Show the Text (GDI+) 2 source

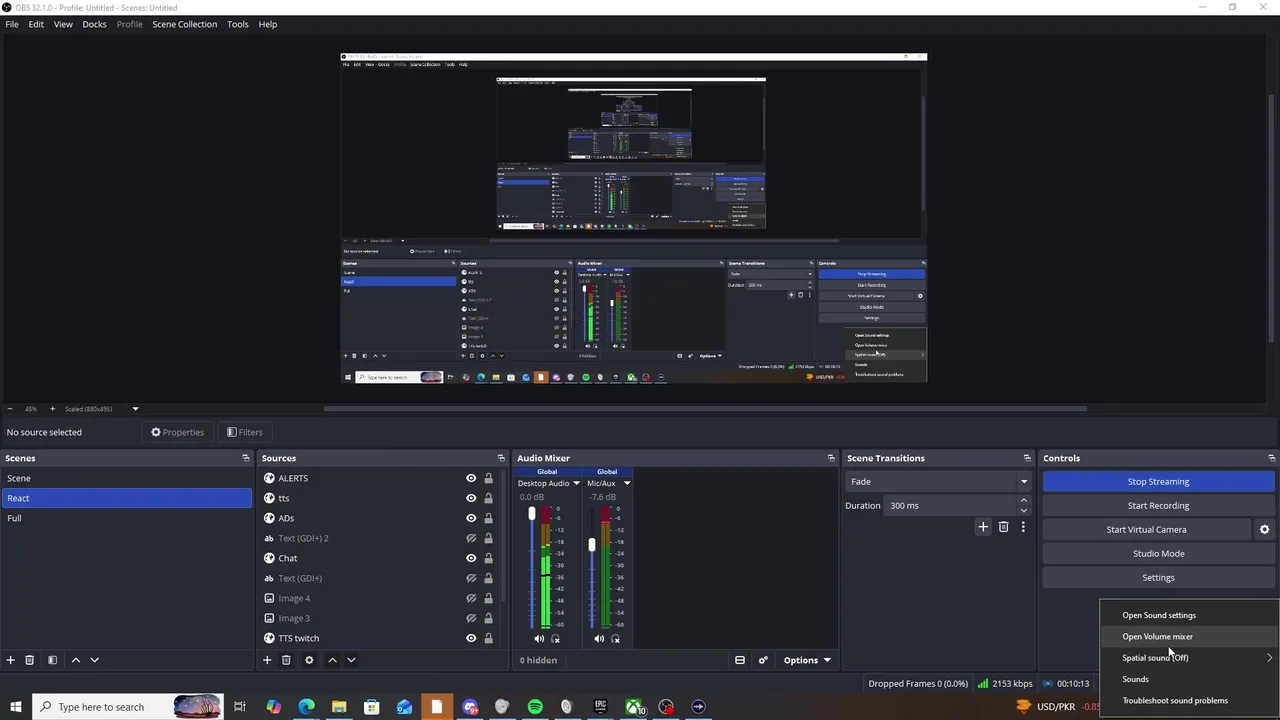(x=471, y=538)
